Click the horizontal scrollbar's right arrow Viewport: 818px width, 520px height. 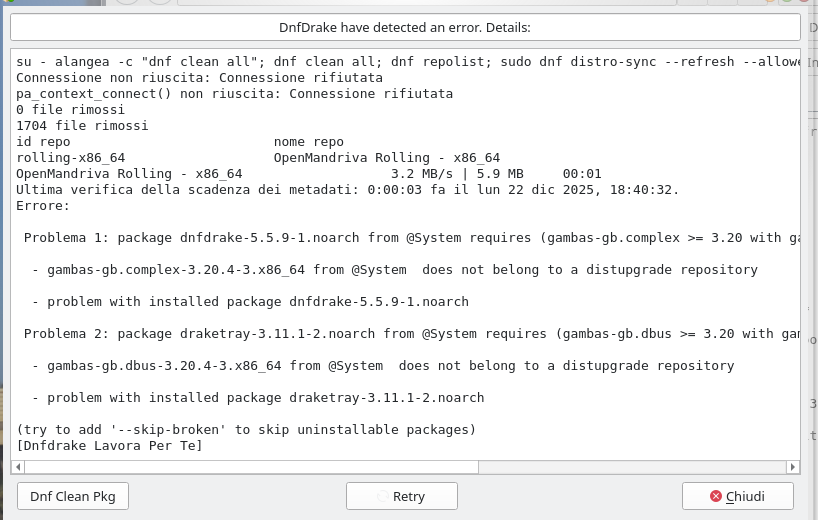[x=793, y=466]
